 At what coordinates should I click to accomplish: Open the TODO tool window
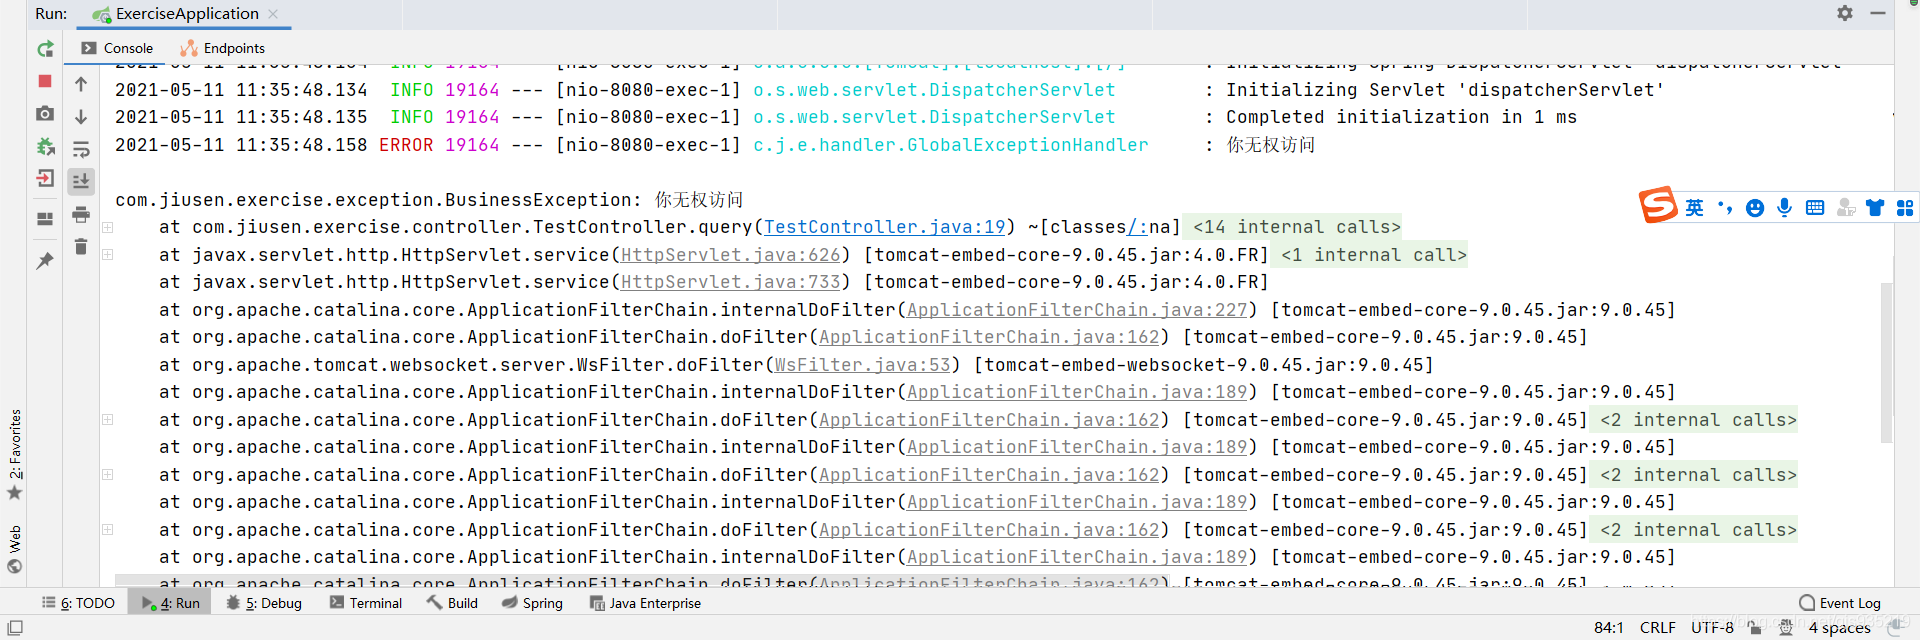tap(78, 603)
